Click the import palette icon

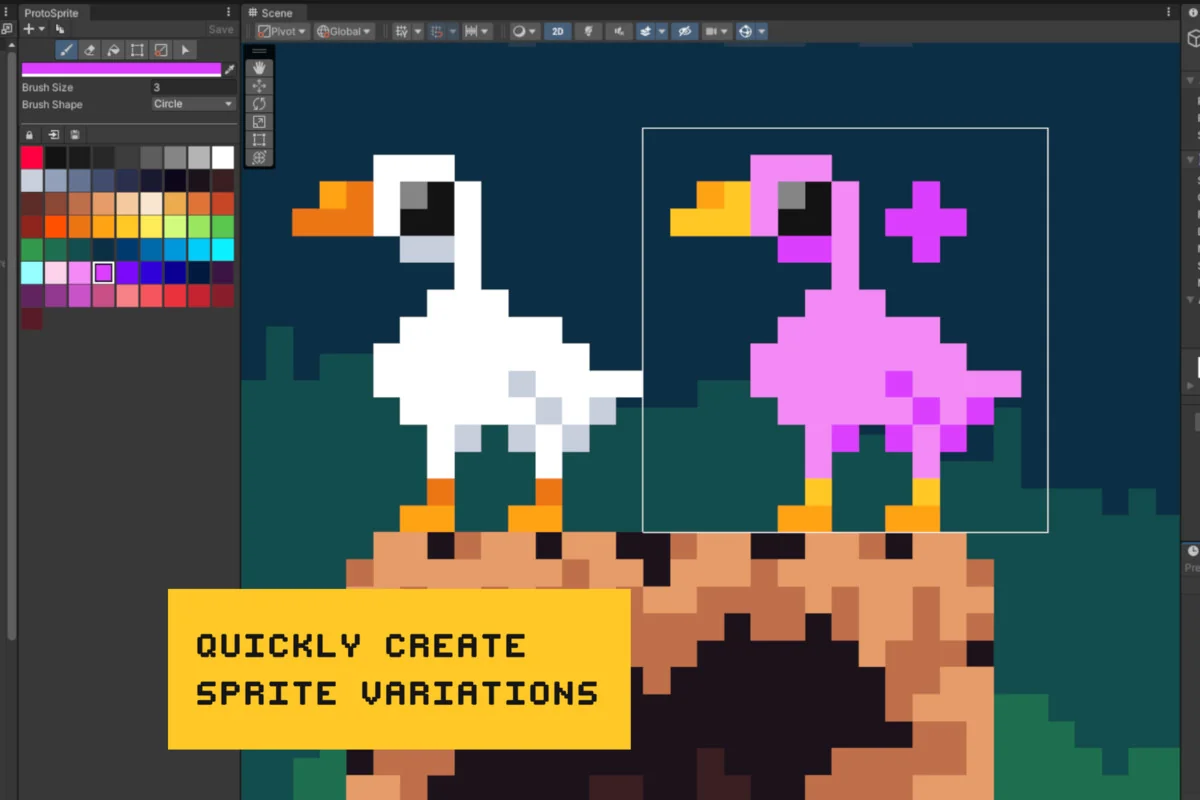coord(53,134)
